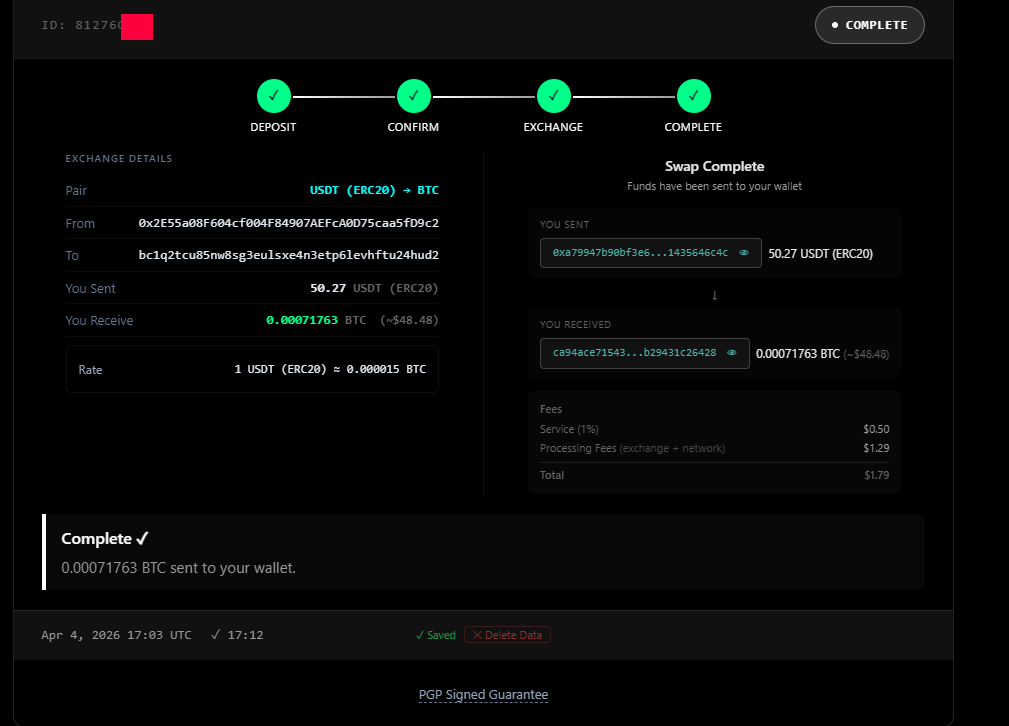Open the PGP Signed Guarantee link
1009x726 pixels.
click(483, 695)
